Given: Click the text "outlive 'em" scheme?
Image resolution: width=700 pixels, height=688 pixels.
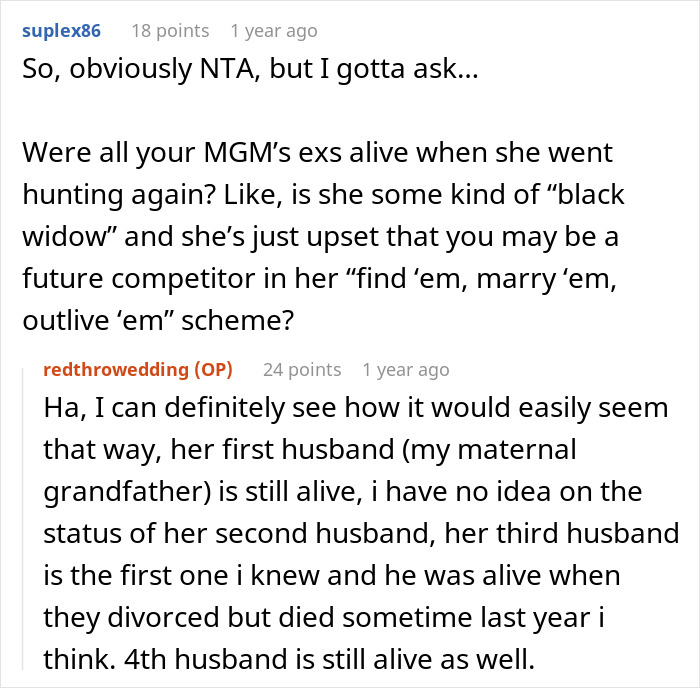Looking at the screenshot, I should point(158,321).
